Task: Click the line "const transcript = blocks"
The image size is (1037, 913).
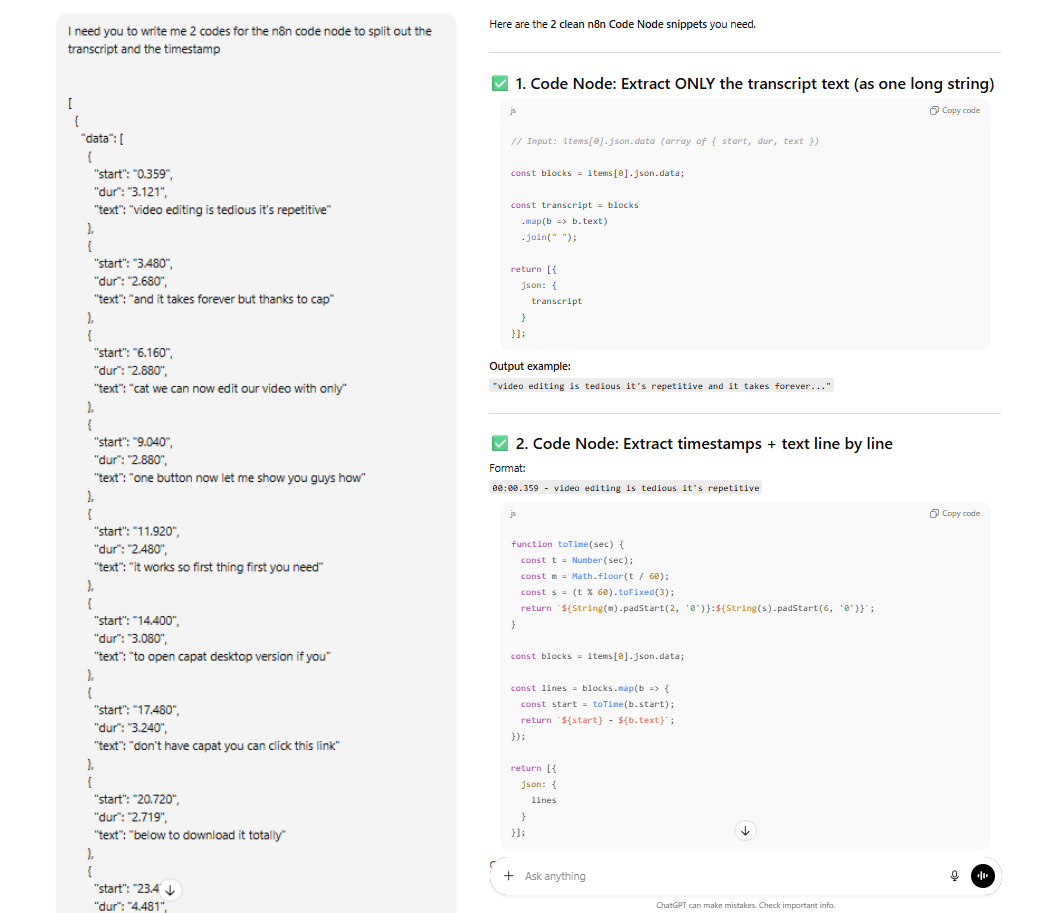Action: click(x=574, y=205)
